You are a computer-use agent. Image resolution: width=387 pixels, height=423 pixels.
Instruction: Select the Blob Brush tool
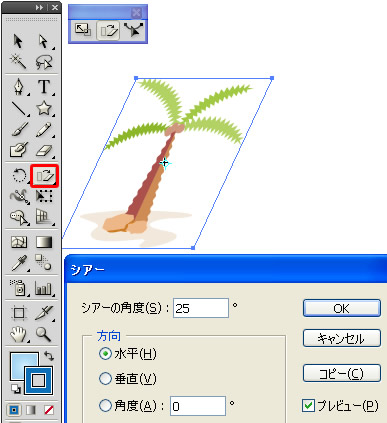click(19, 150)
